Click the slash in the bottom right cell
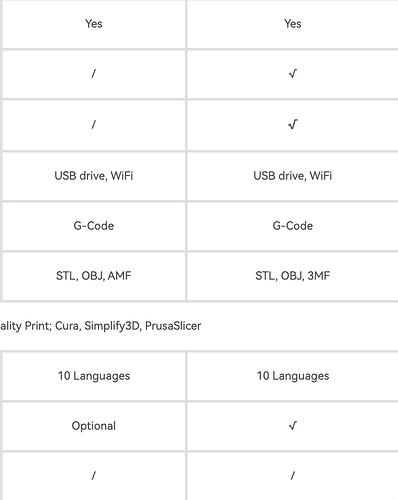This screenshot has height=500, width=398. [x=293, y=476]
